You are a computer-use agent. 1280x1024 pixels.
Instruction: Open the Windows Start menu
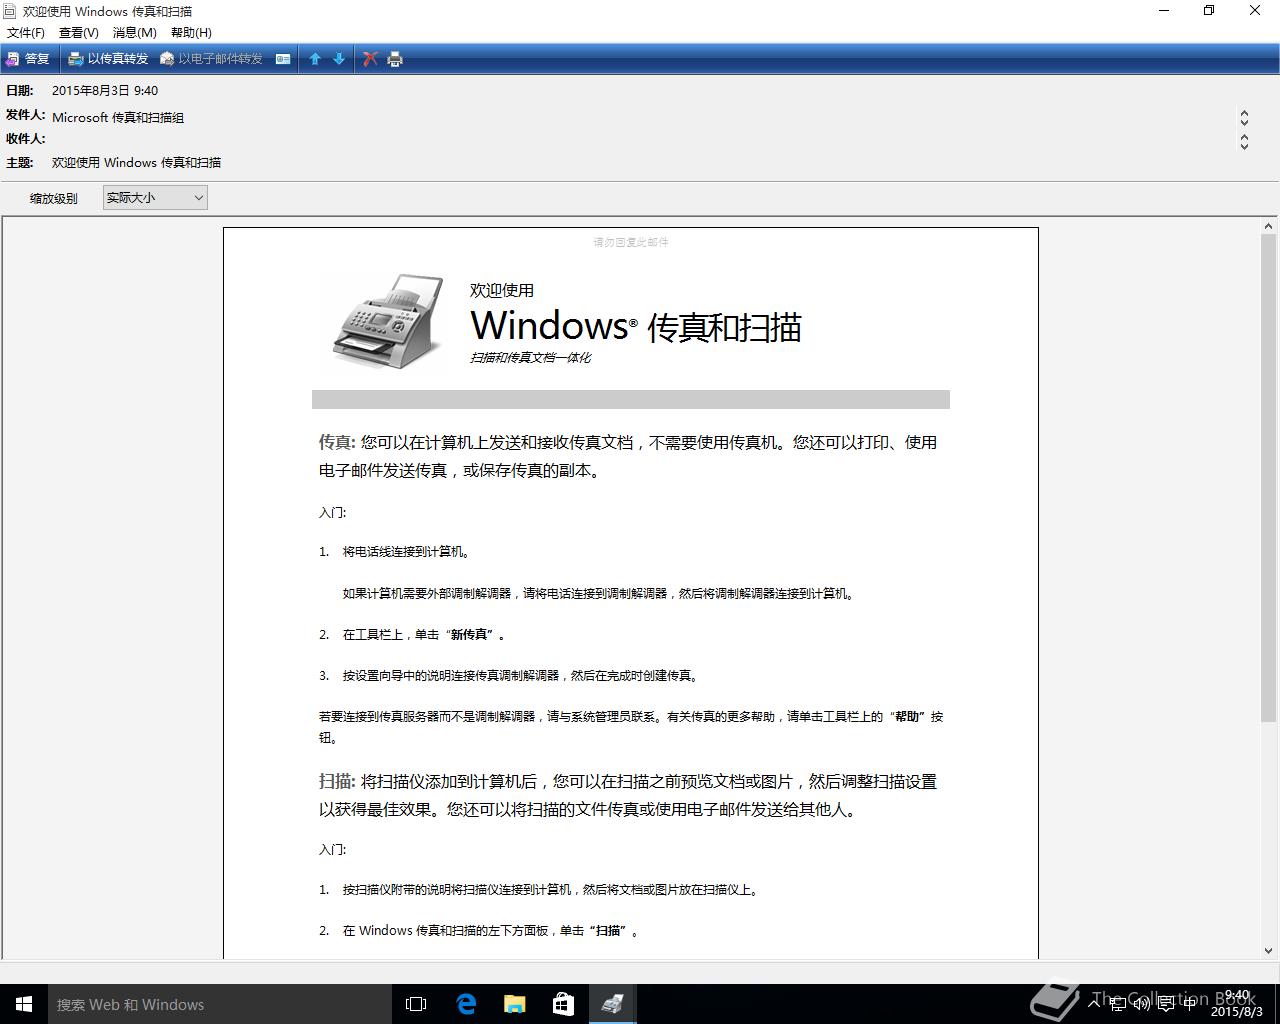point(24,1004)
